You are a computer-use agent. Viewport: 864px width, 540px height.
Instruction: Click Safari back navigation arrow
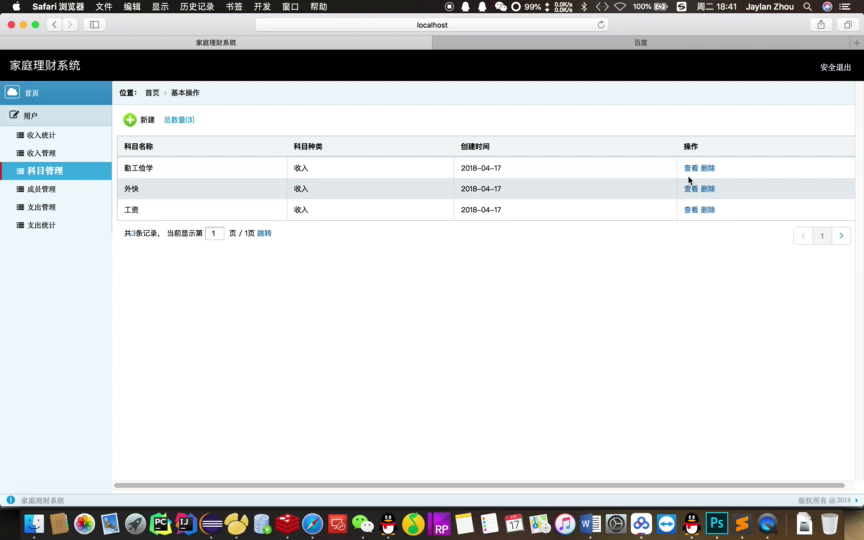tap(54, 24)
